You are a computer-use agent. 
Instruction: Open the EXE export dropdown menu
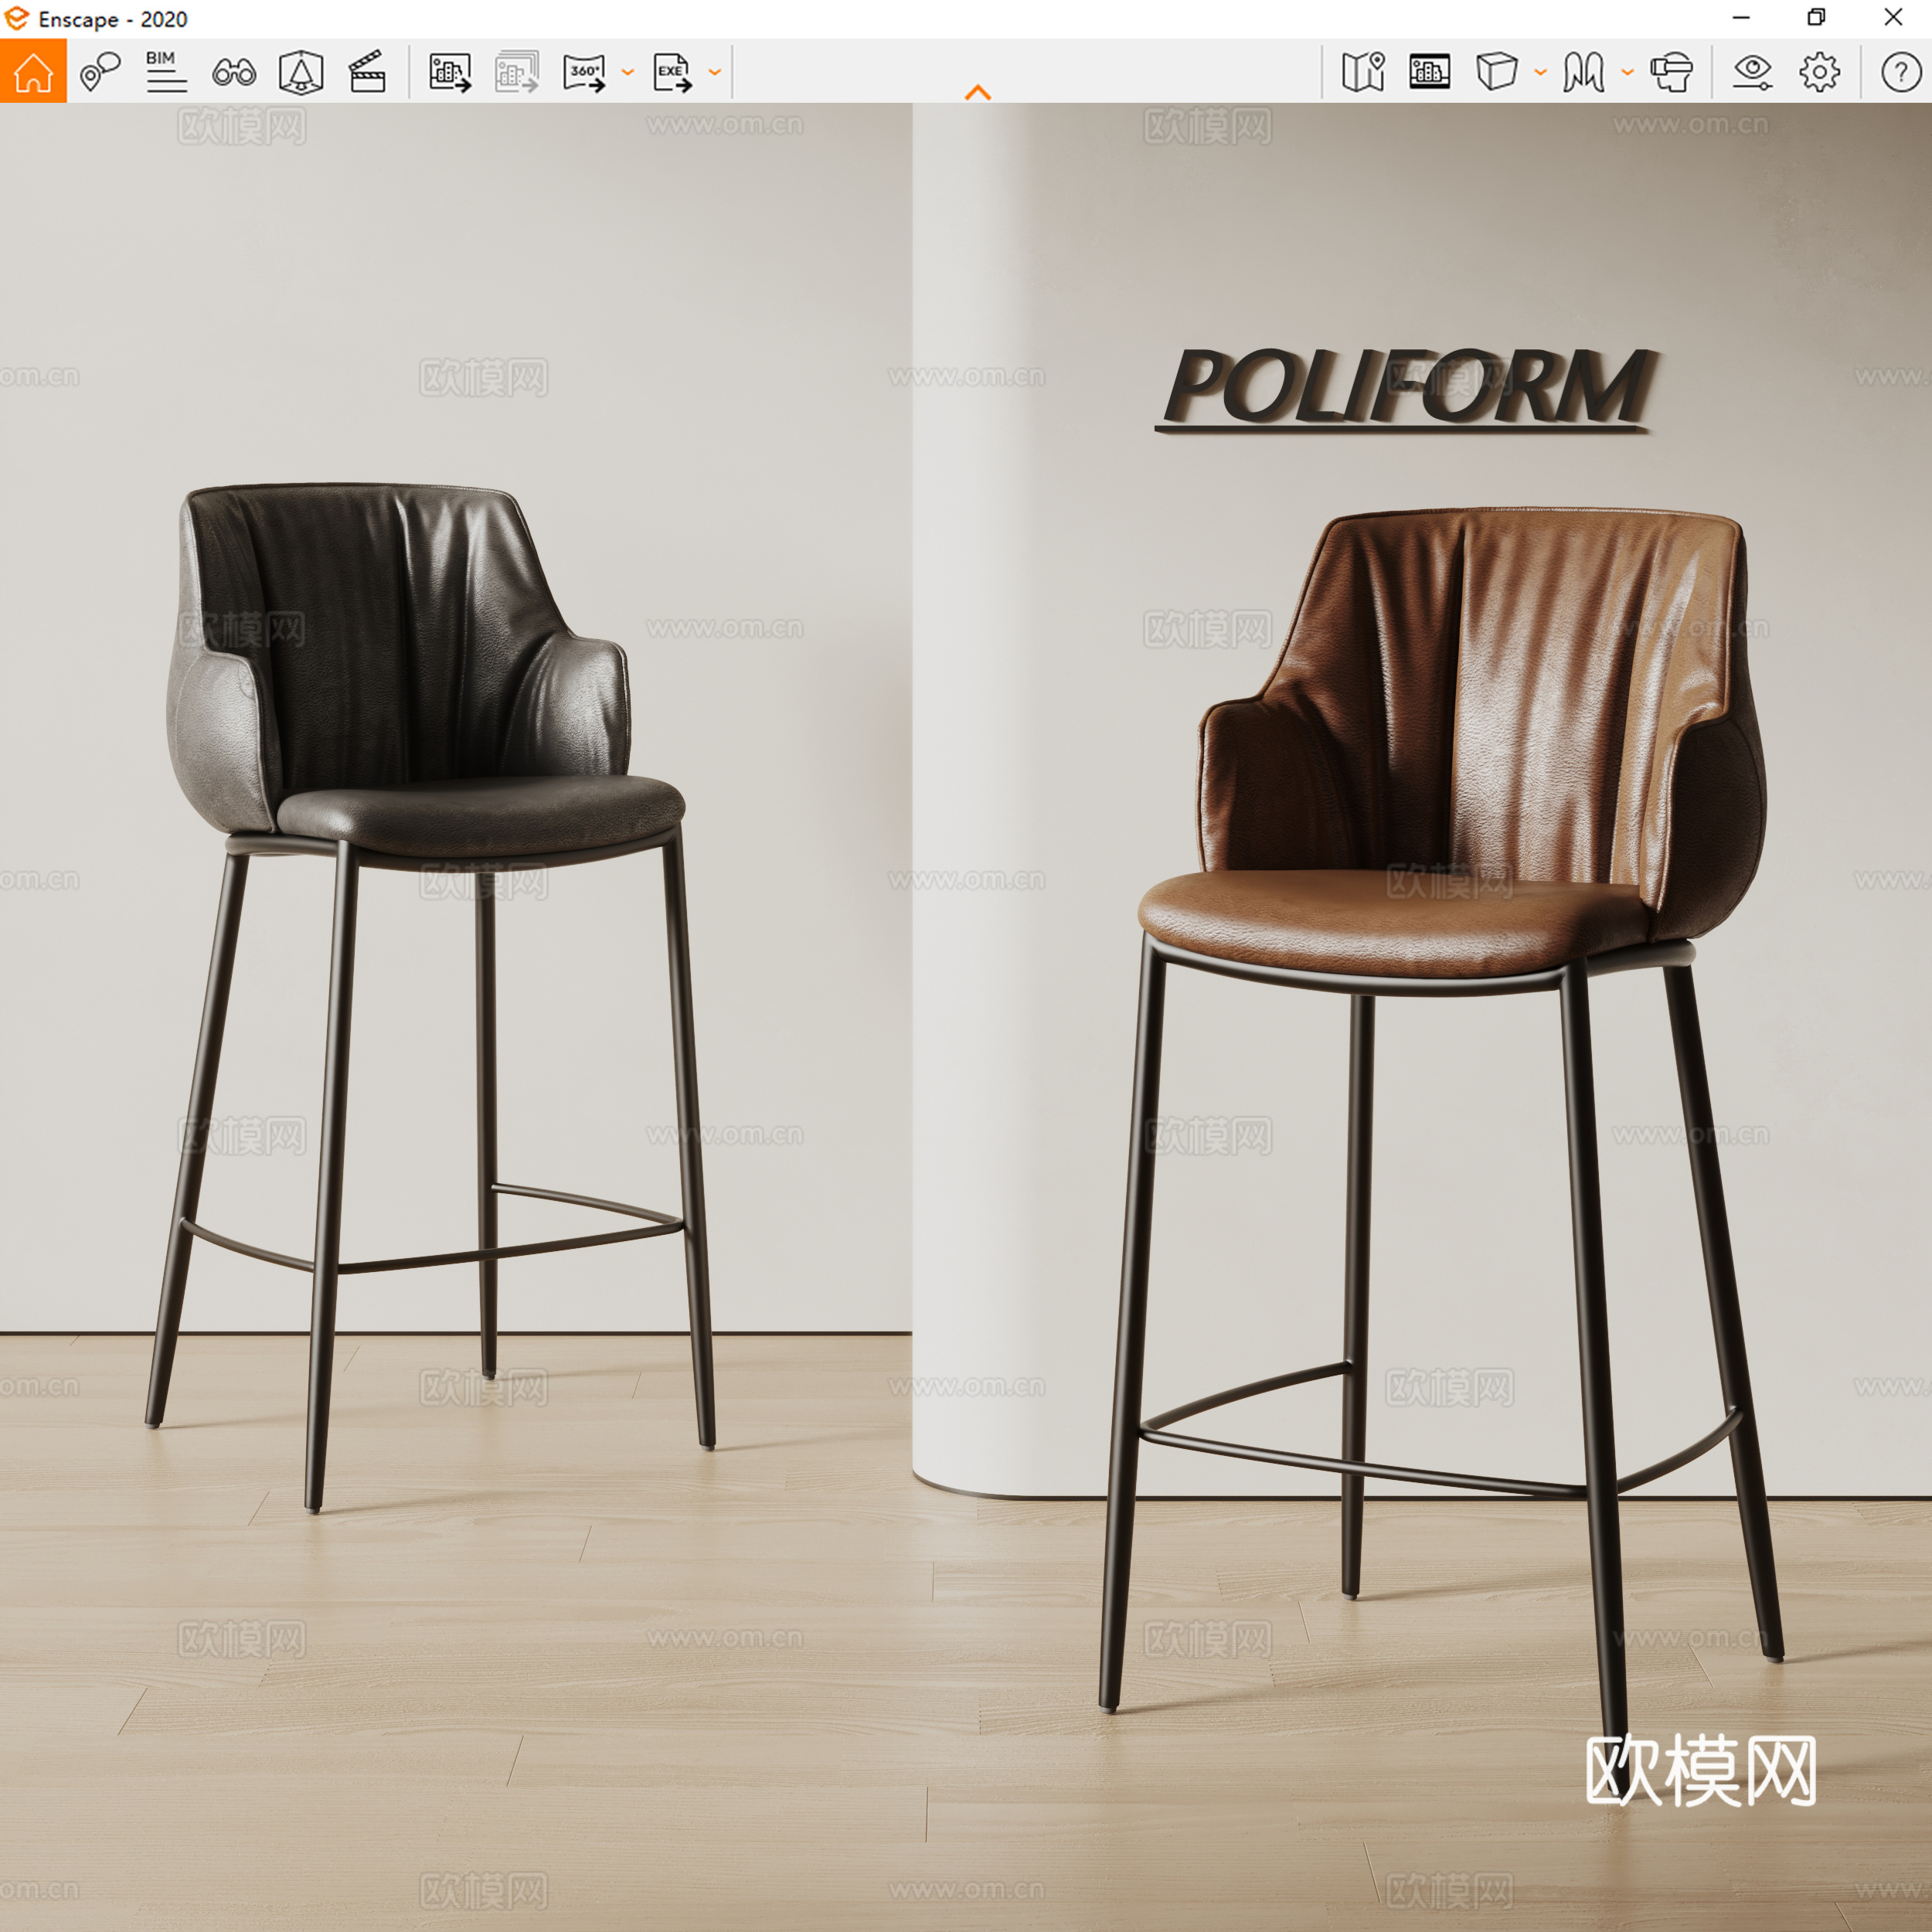(x=713, y=71)
